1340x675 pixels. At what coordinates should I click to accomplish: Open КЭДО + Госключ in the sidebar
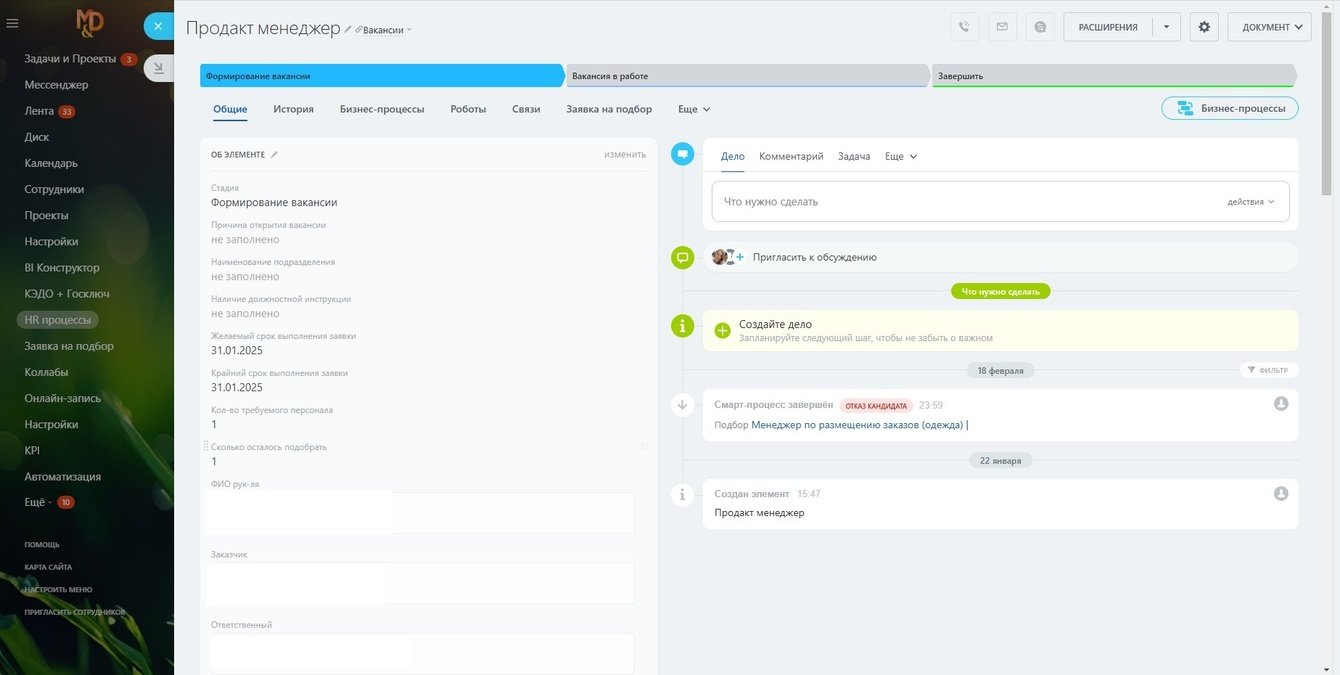(x=67, y=294)
